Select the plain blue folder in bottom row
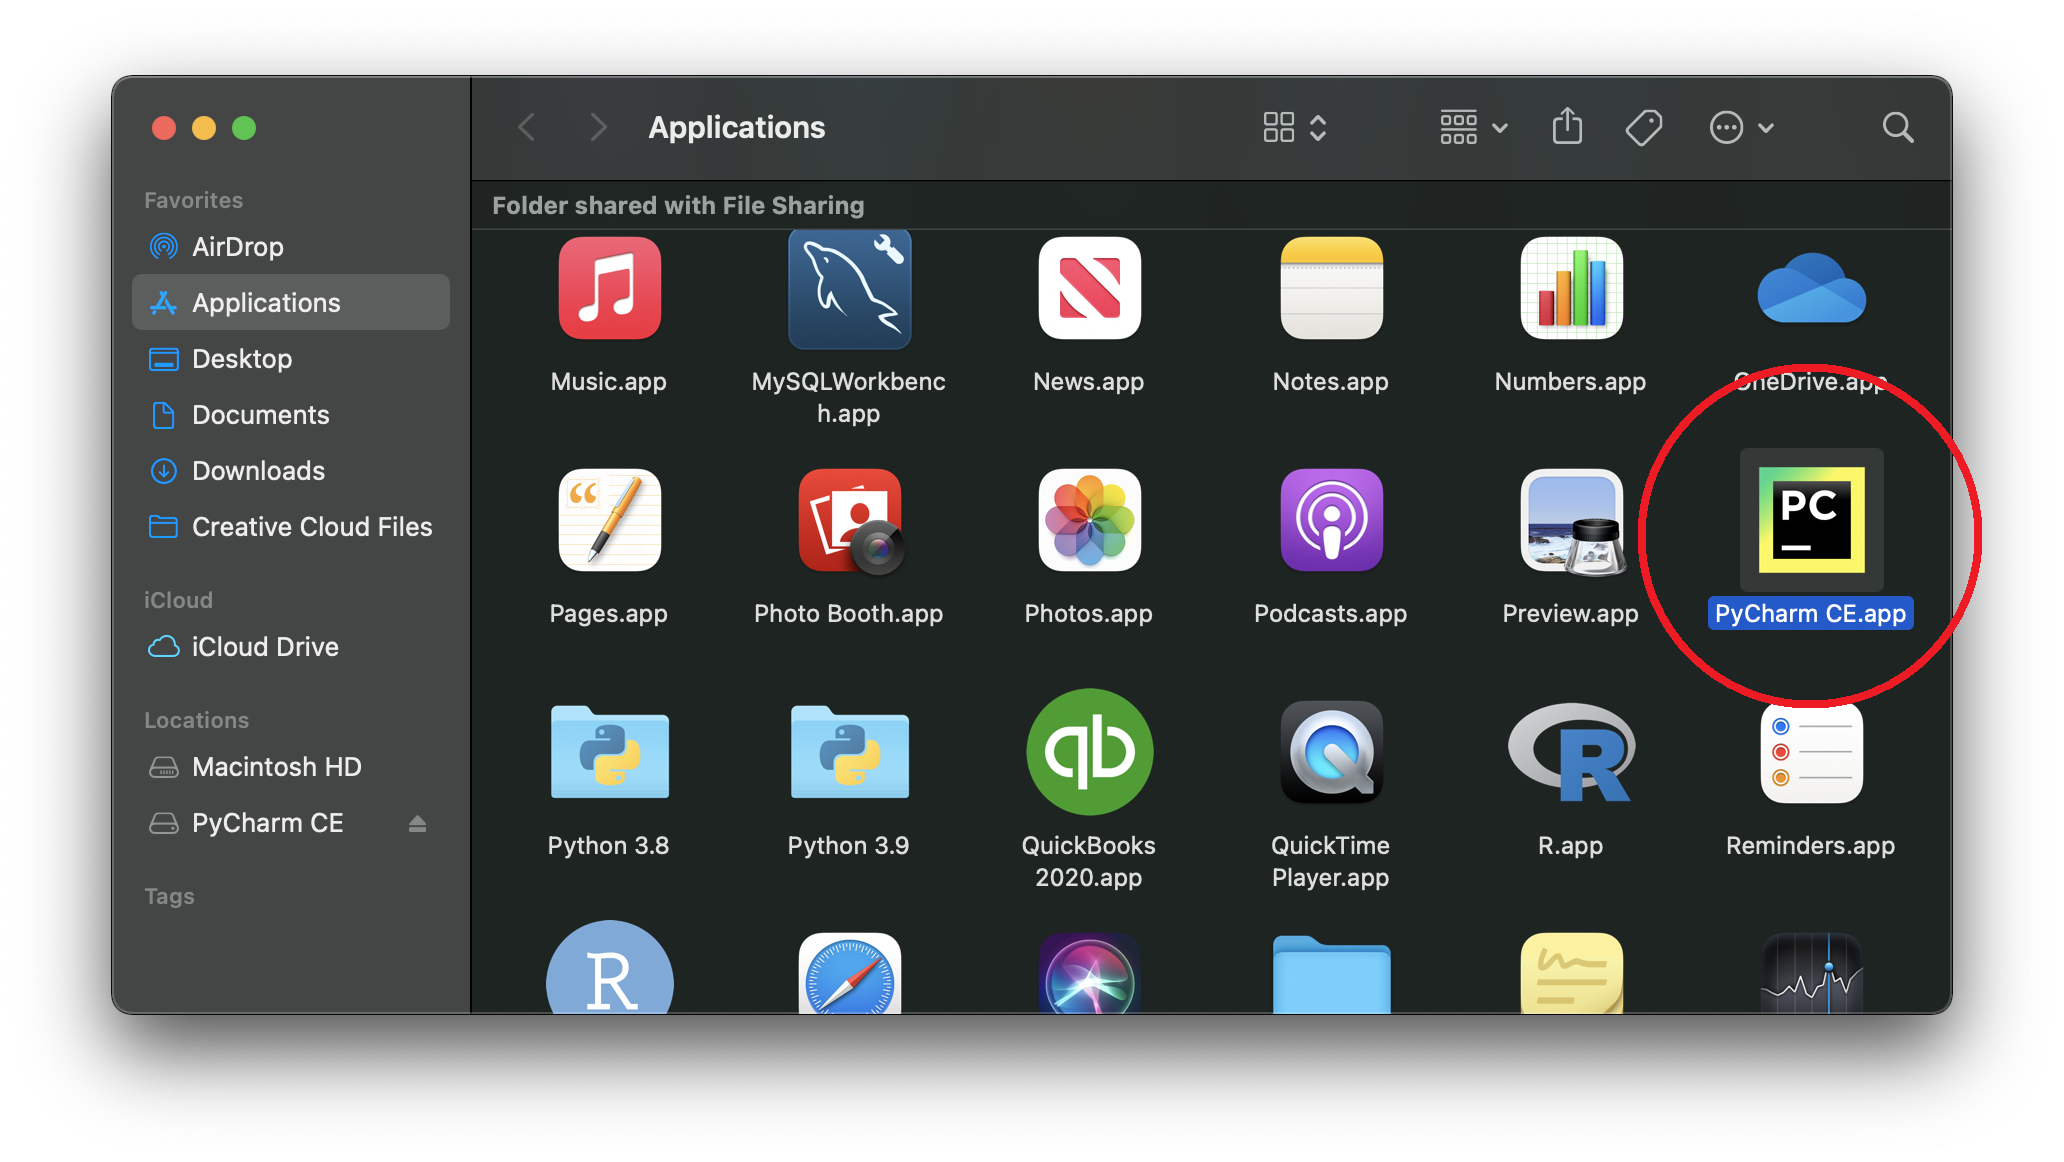2064x1162 pixels. point(1331,975)
